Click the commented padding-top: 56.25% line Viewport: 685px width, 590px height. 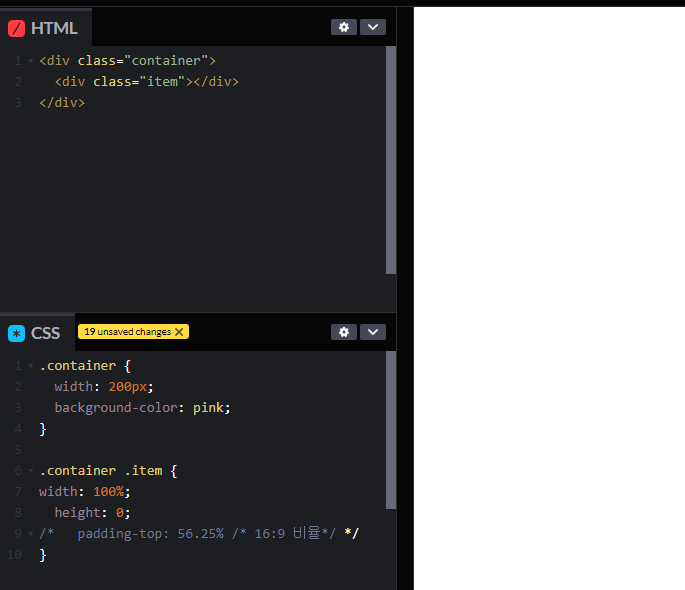coord(199,533)
